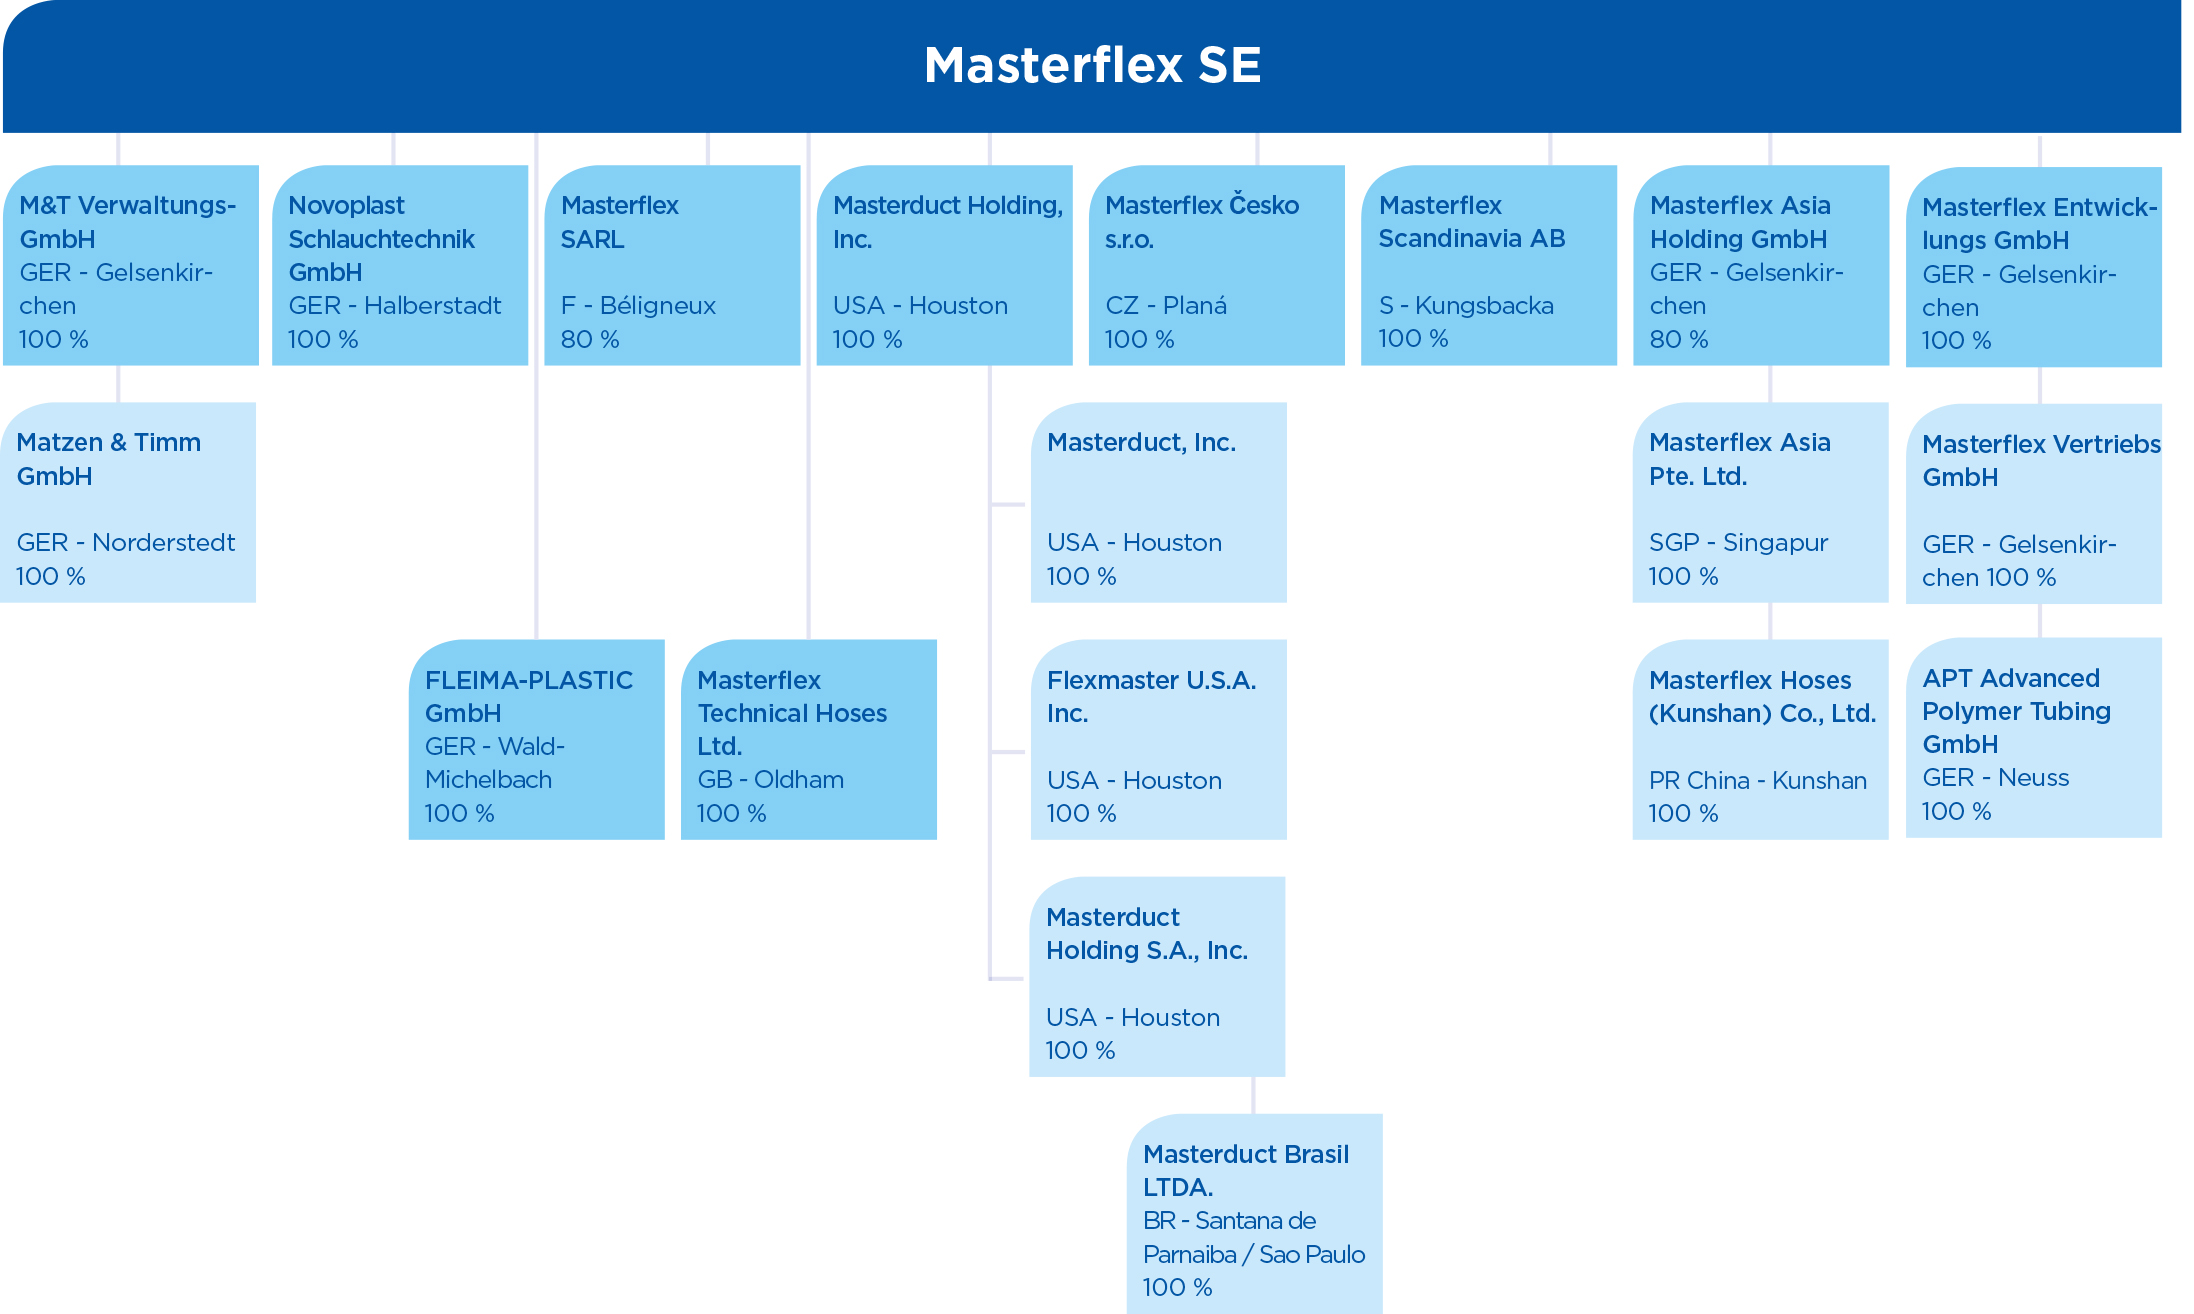Click '80 %' in Masterflex Asia Holding box

[1679, 339]
